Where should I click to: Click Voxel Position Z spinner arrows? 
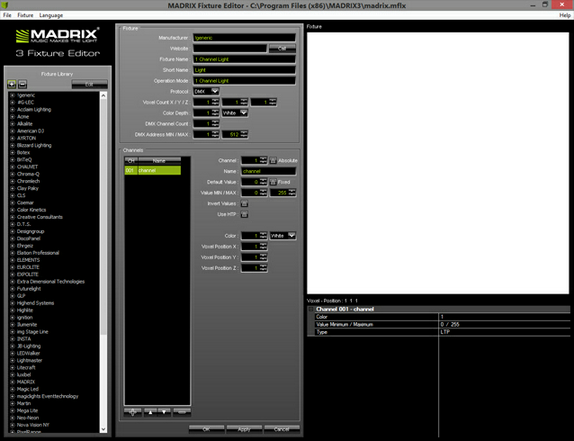[x=263, y=268]
